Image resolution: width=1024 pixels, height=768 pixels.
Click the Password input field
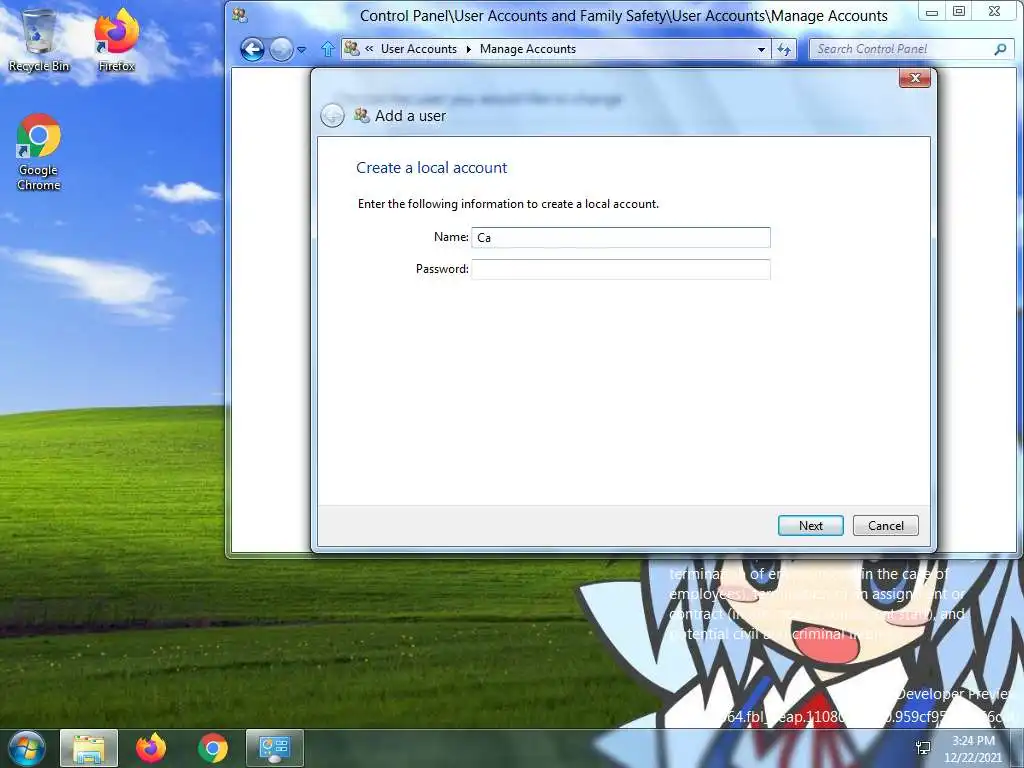(x=621, y=269)
